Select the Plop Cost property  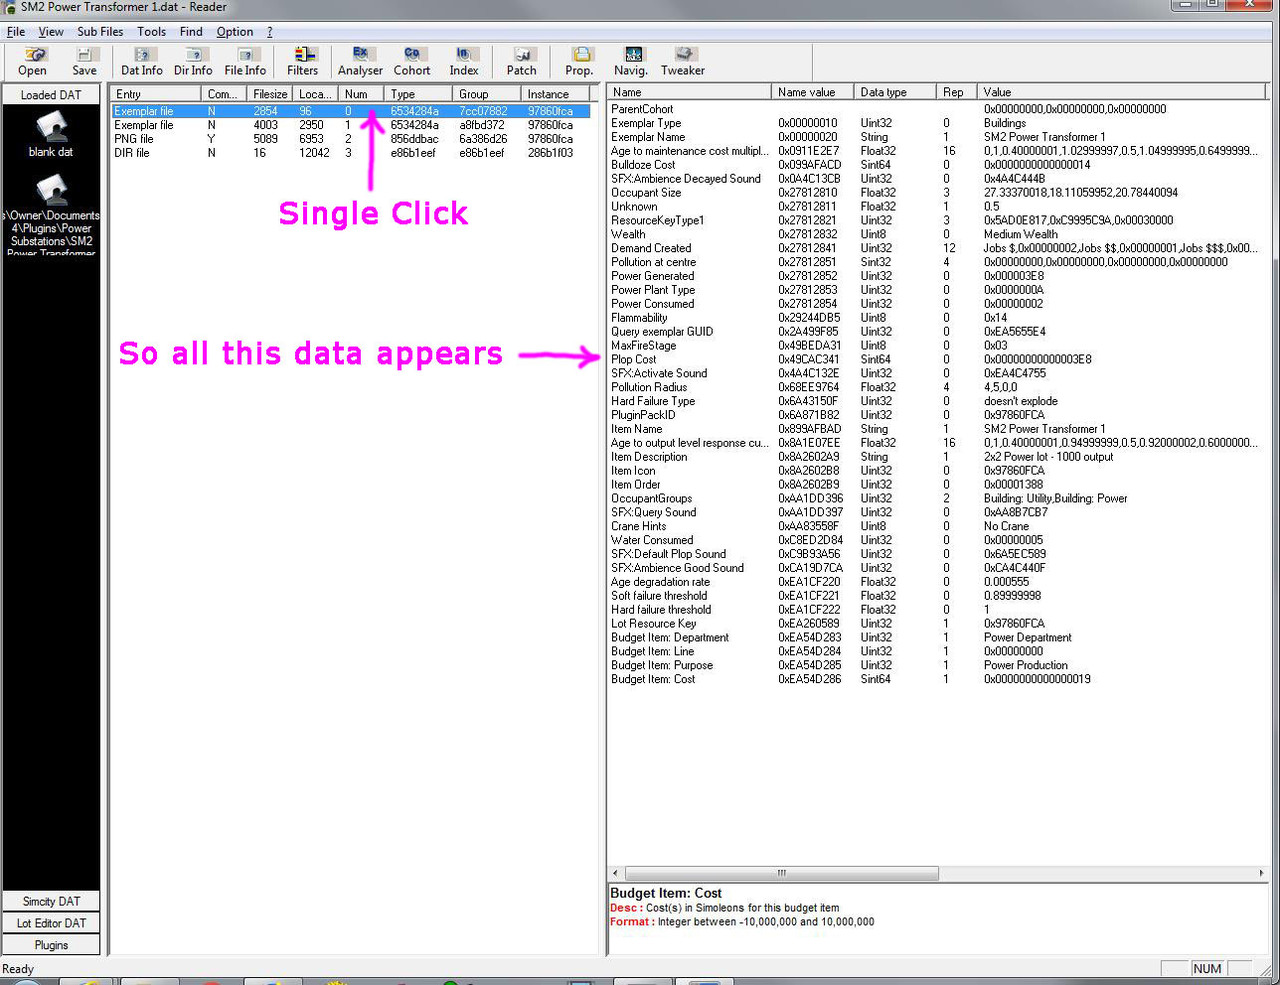[x=938, y=359]
